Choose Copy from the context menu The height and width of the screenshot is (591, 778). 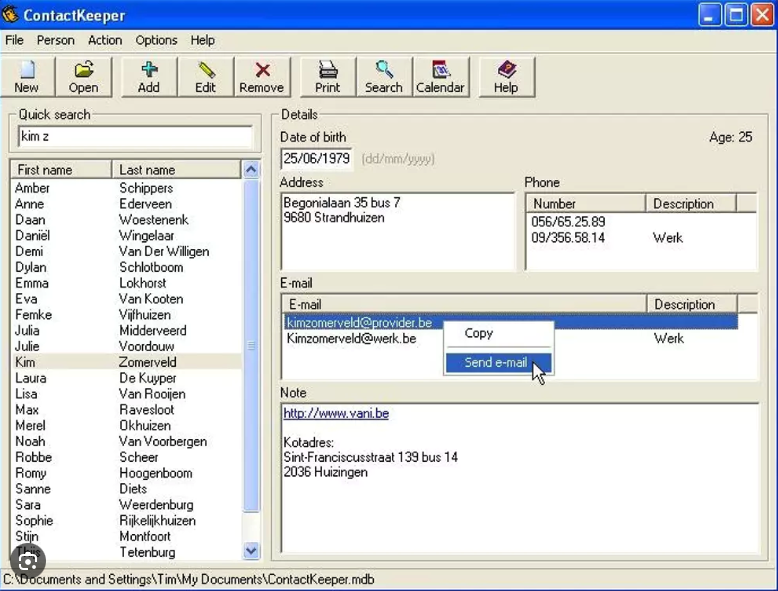[x=498, y=333]
